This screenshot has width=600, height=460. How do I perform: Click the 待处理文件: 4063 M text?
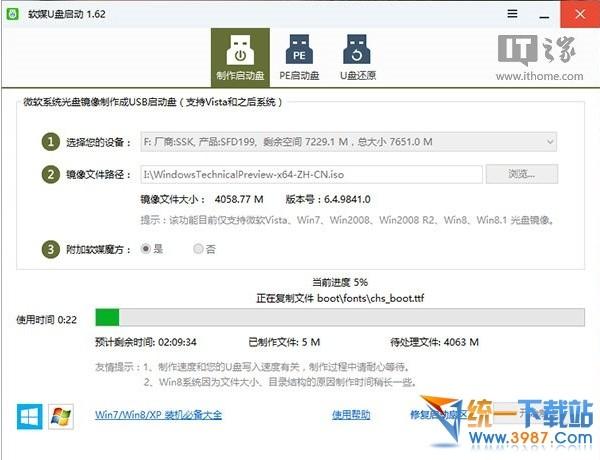(x=434, y=342)
